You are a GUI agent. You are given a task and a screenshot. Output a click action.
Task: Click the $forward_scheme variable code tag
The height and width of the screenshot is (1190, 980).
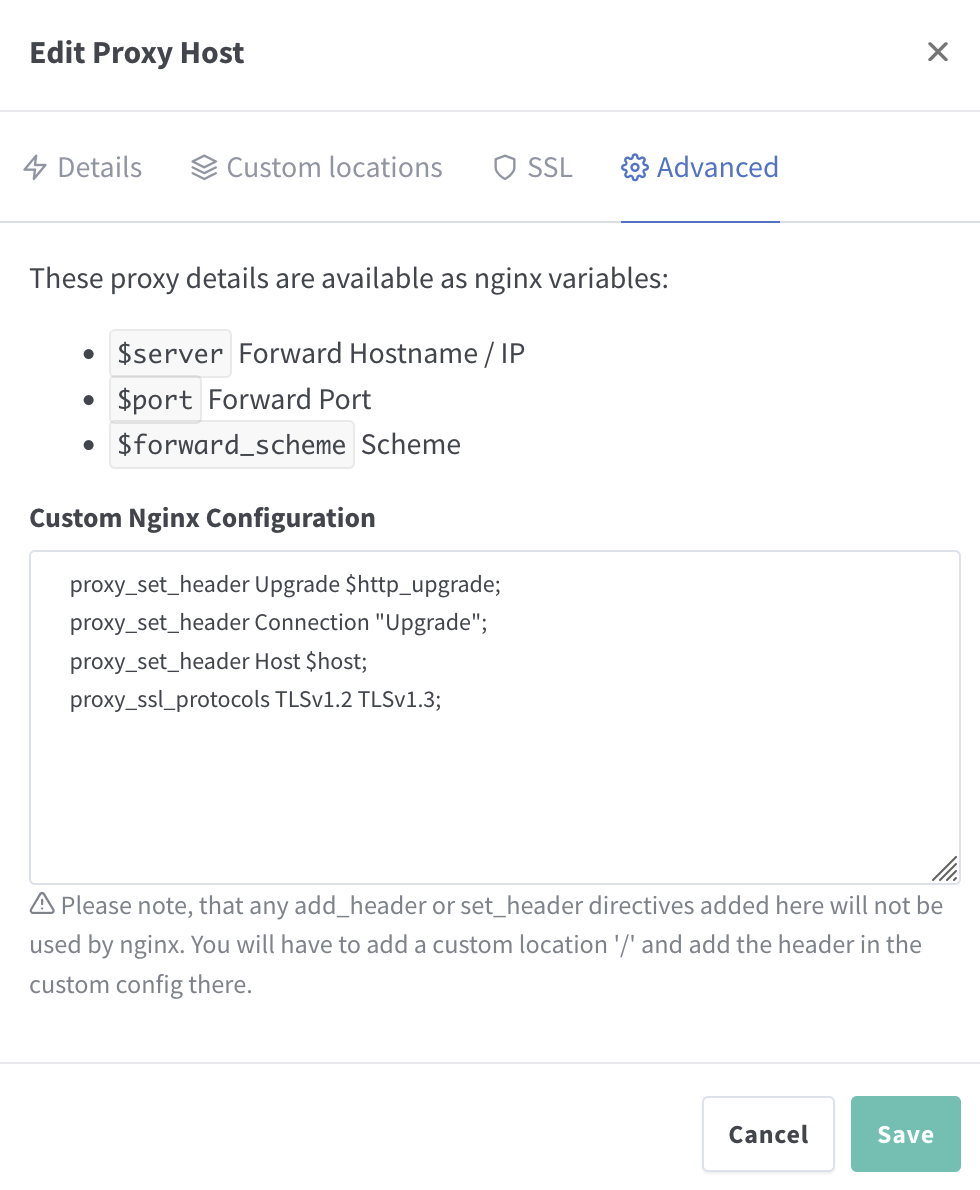tap(232, 444)
